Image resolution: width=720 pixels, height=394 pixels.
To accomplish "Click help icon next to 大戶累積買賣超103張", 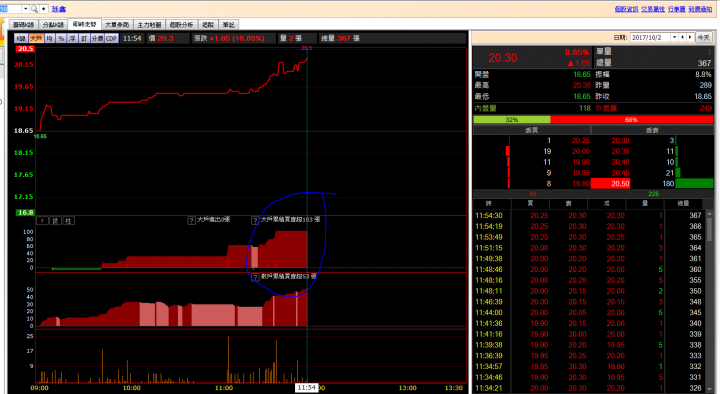I will tap(255, 221).
